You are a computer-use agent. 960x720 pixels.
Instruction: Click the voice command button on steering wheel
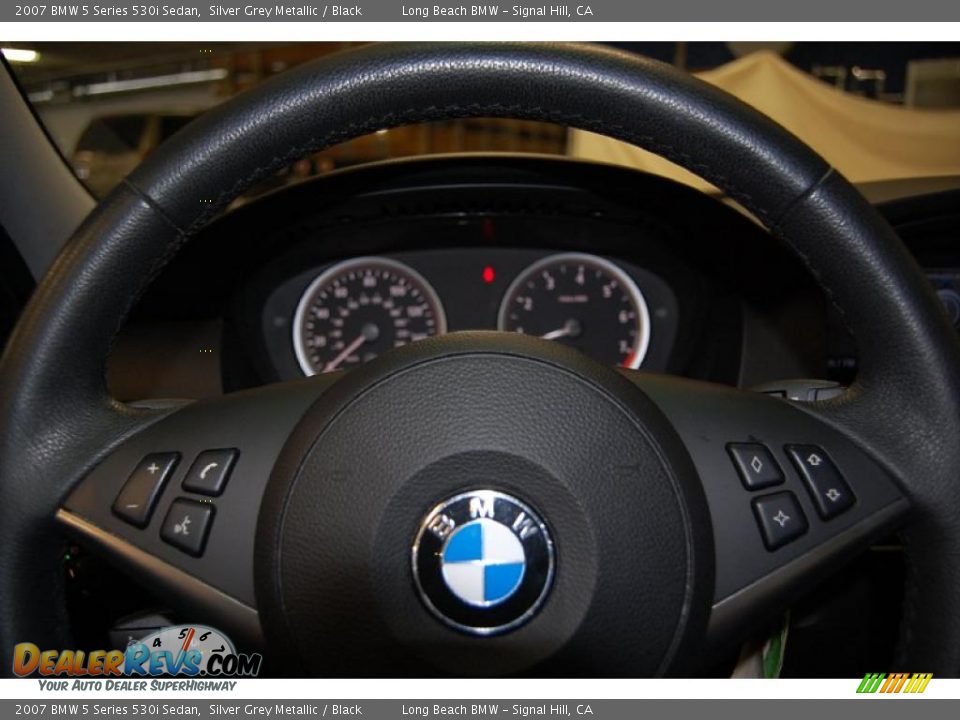(187, 527)
